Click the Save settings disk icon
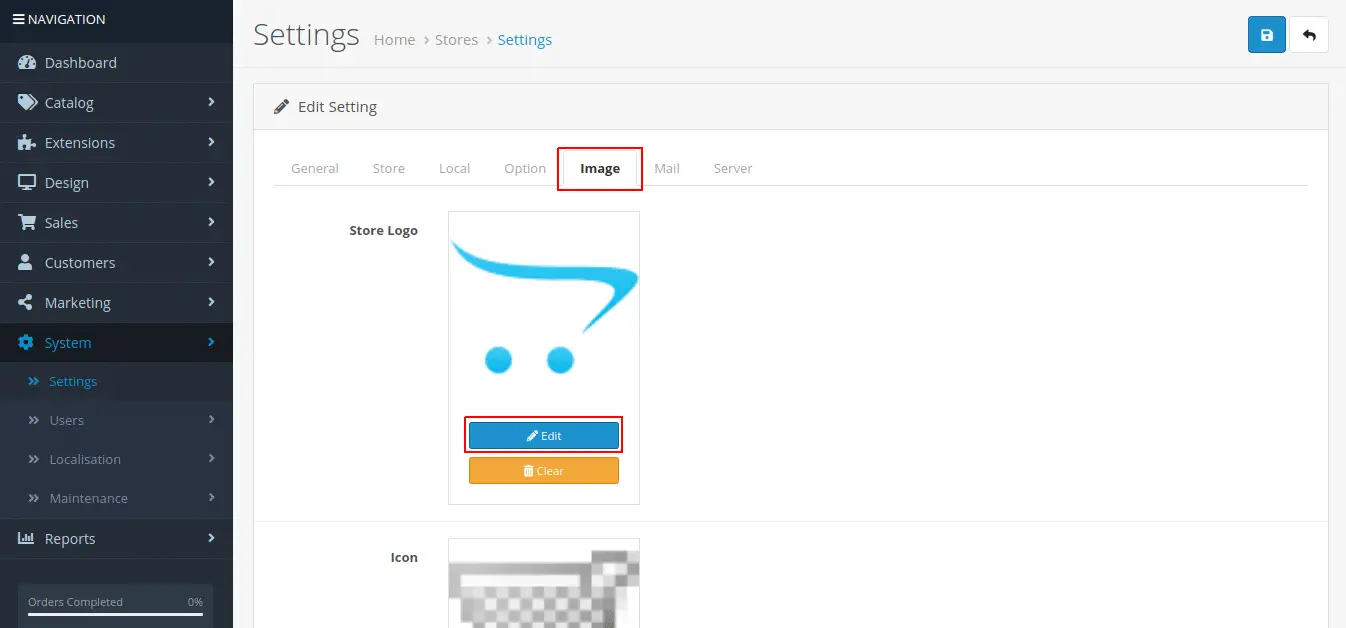1346x628 pixels. click(x=1266, y=34)
